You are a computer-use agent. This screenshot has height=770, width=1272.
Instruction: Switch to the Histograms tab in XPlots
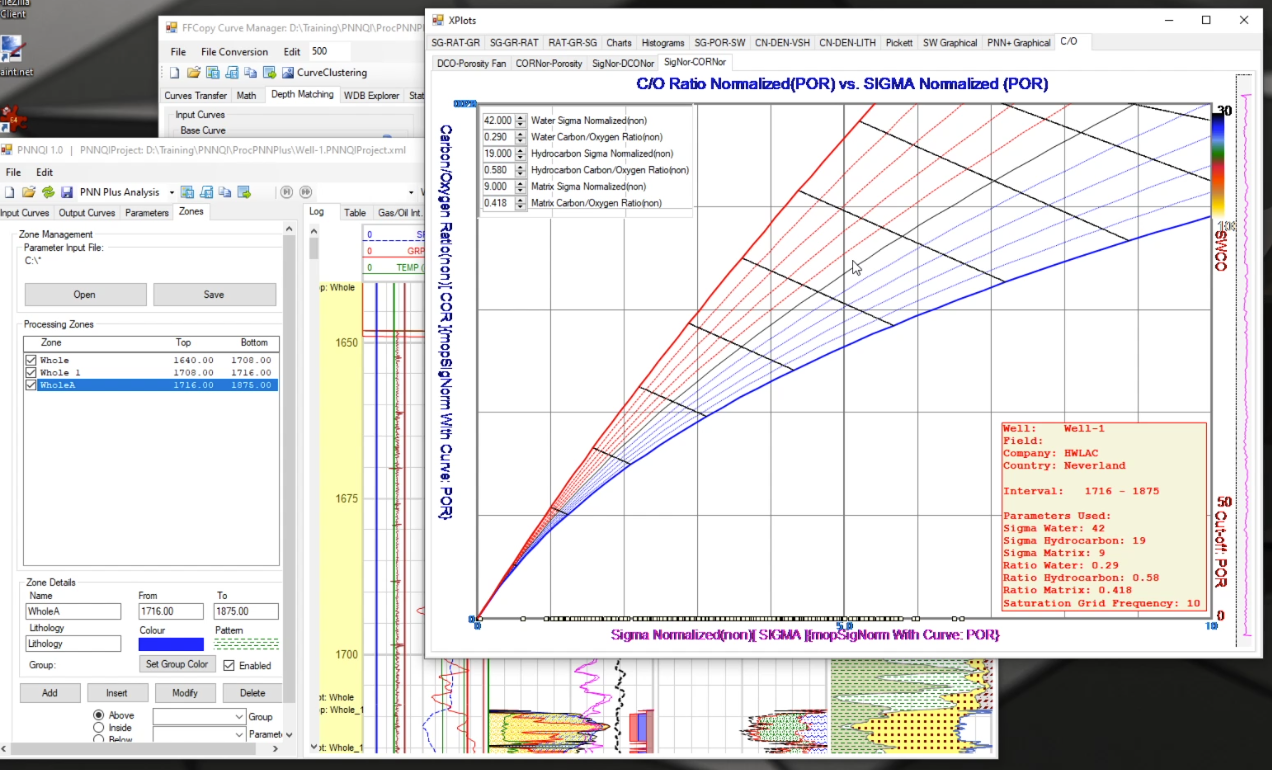click(663, 43)
